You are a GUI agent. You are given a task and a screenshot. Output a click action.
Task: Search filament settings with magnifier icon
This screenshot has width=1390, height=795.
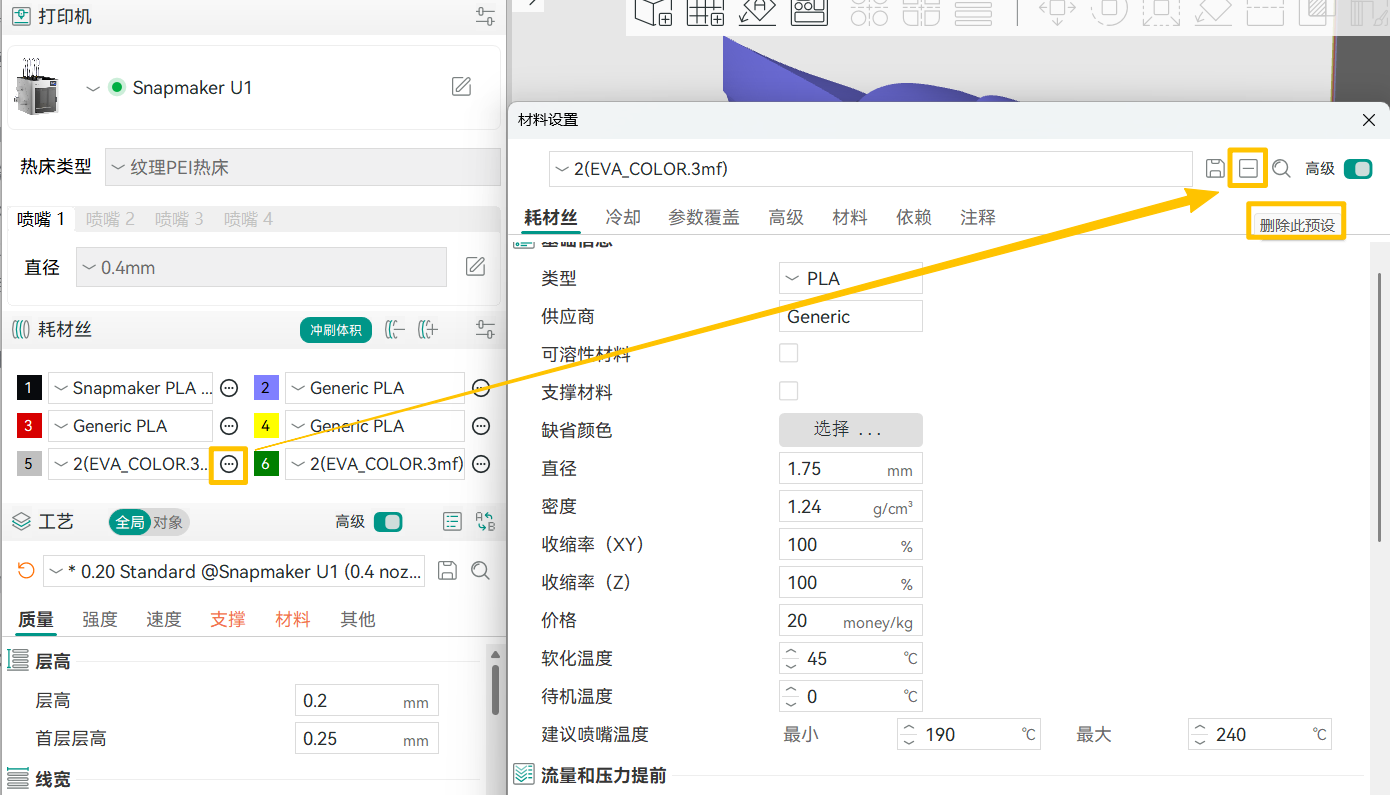coord(1281,169)
